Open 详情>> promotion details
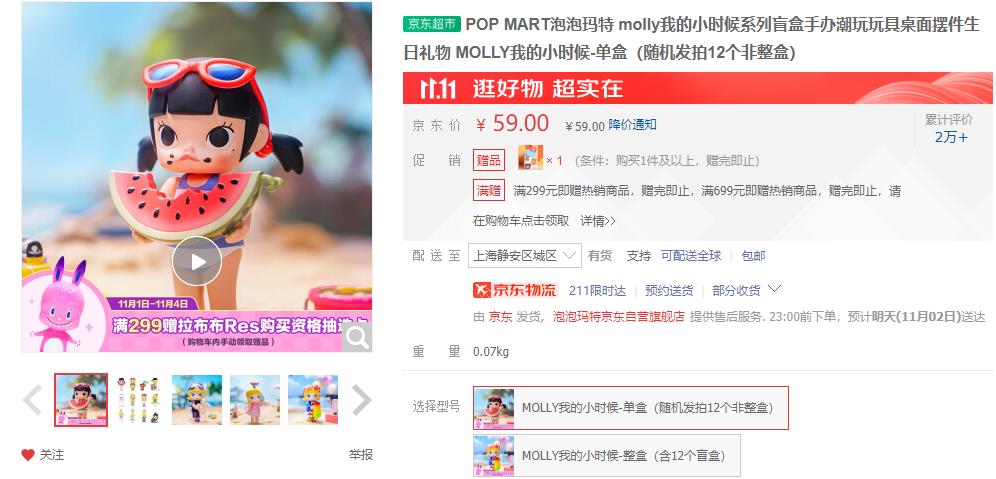The height and width of the screenshot is (479, 996). pos(598,221)
